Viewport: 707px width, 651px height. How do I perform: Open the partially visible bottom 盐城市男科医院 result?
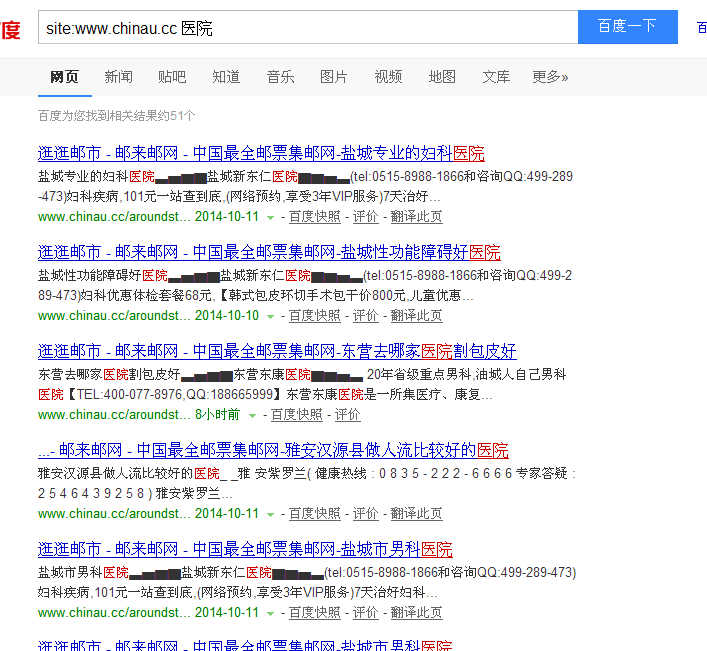click(245, 646)
